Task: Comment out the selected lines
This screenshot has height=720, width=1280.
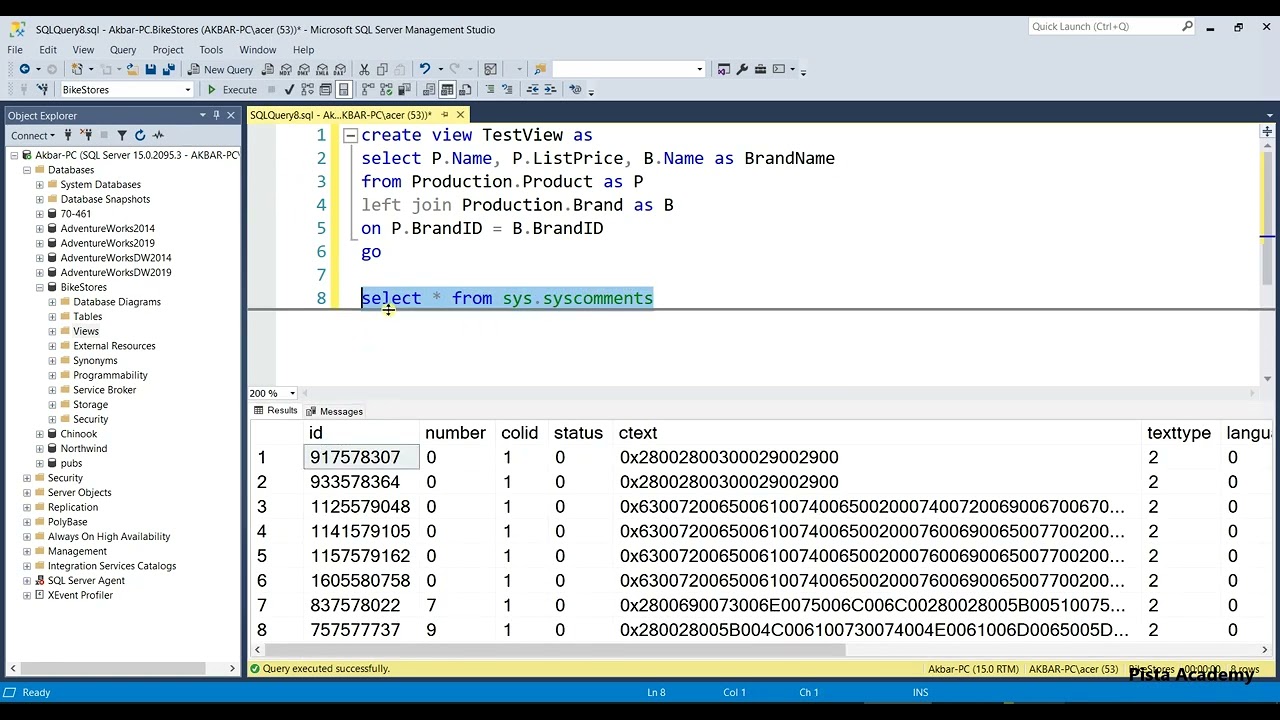Action: 490,89
